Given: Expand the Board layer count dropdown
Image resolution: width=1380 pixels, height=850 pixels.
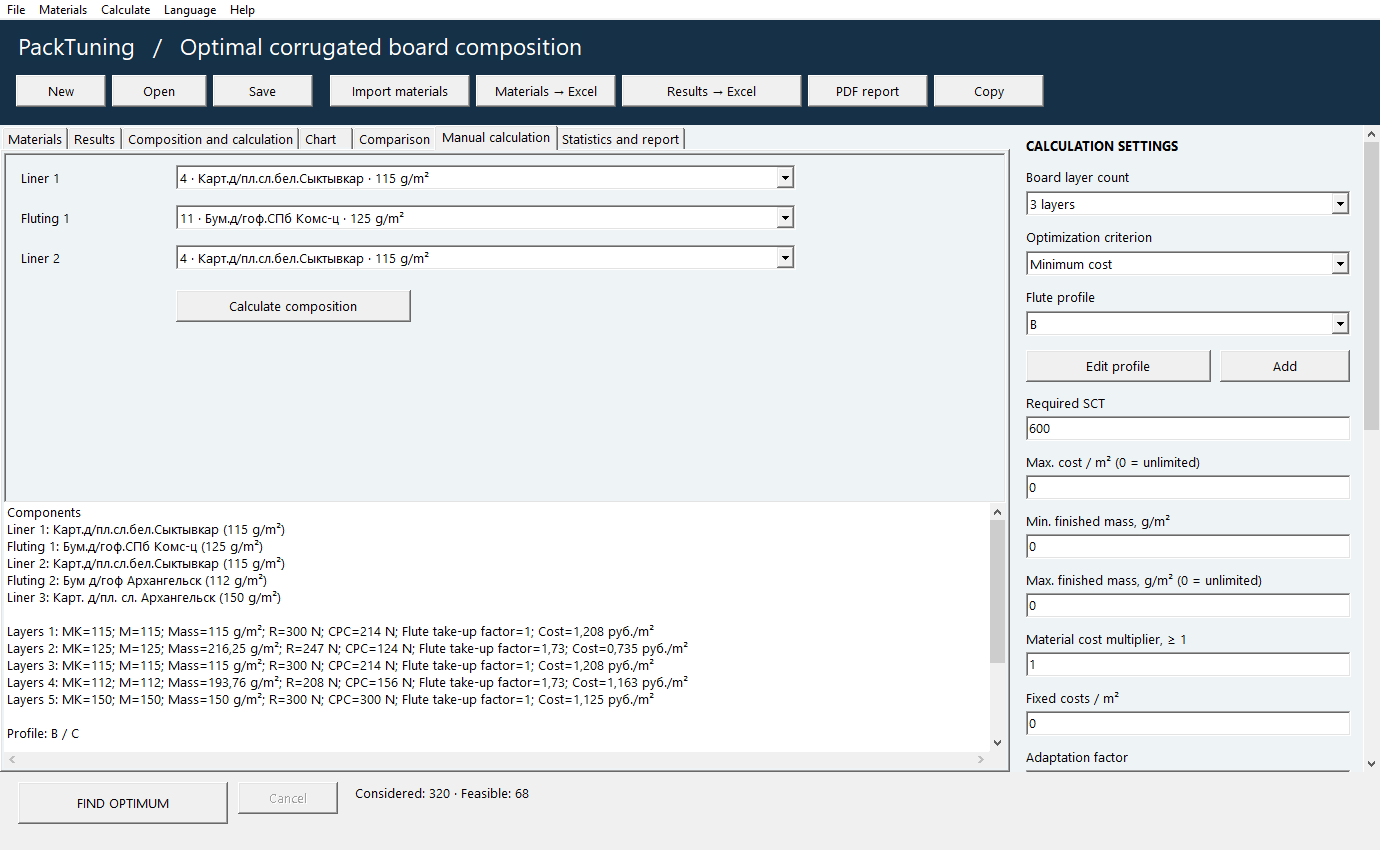Looking at the screenshot, I should 1187,204.
